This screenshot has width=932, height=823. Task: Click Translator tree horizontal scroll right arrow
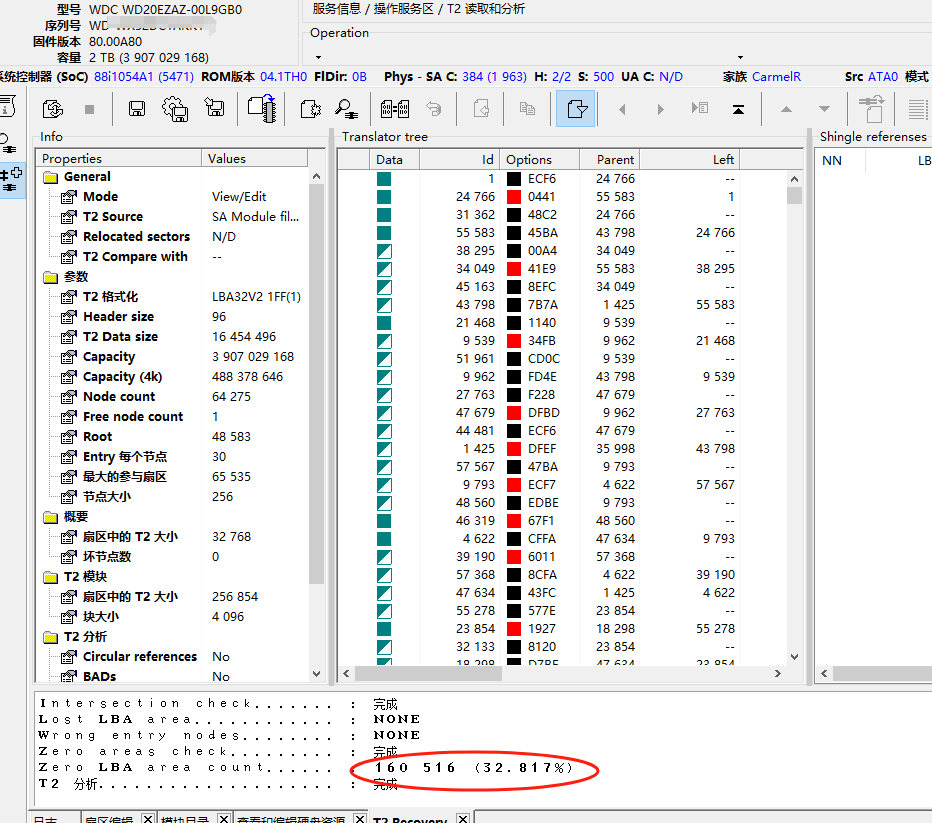[x=777, y=673]
